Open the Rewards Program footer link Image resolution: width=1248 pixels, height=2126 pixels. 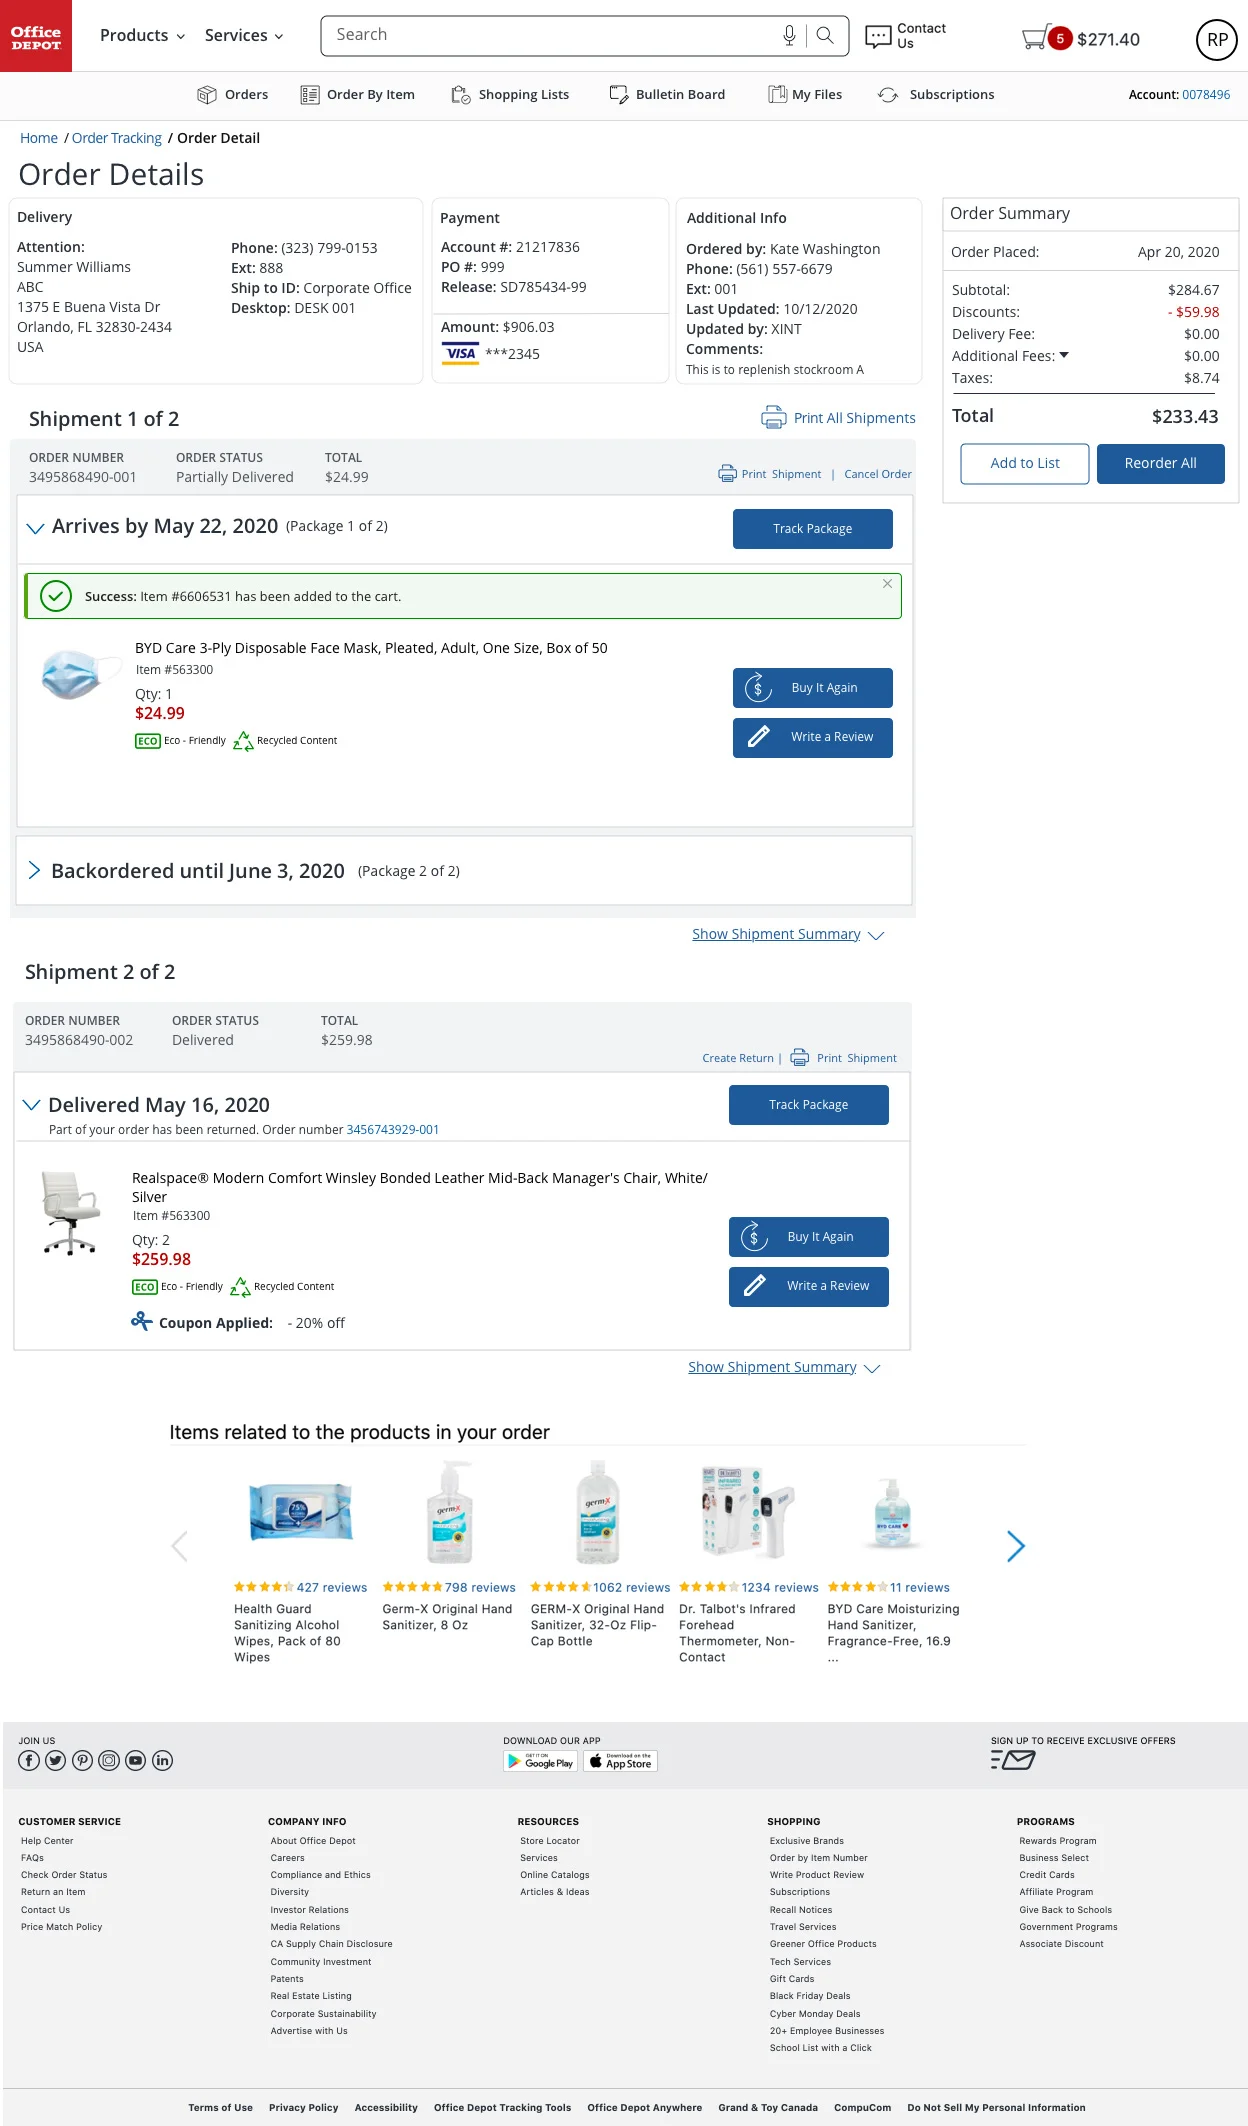[1058, 1841]
